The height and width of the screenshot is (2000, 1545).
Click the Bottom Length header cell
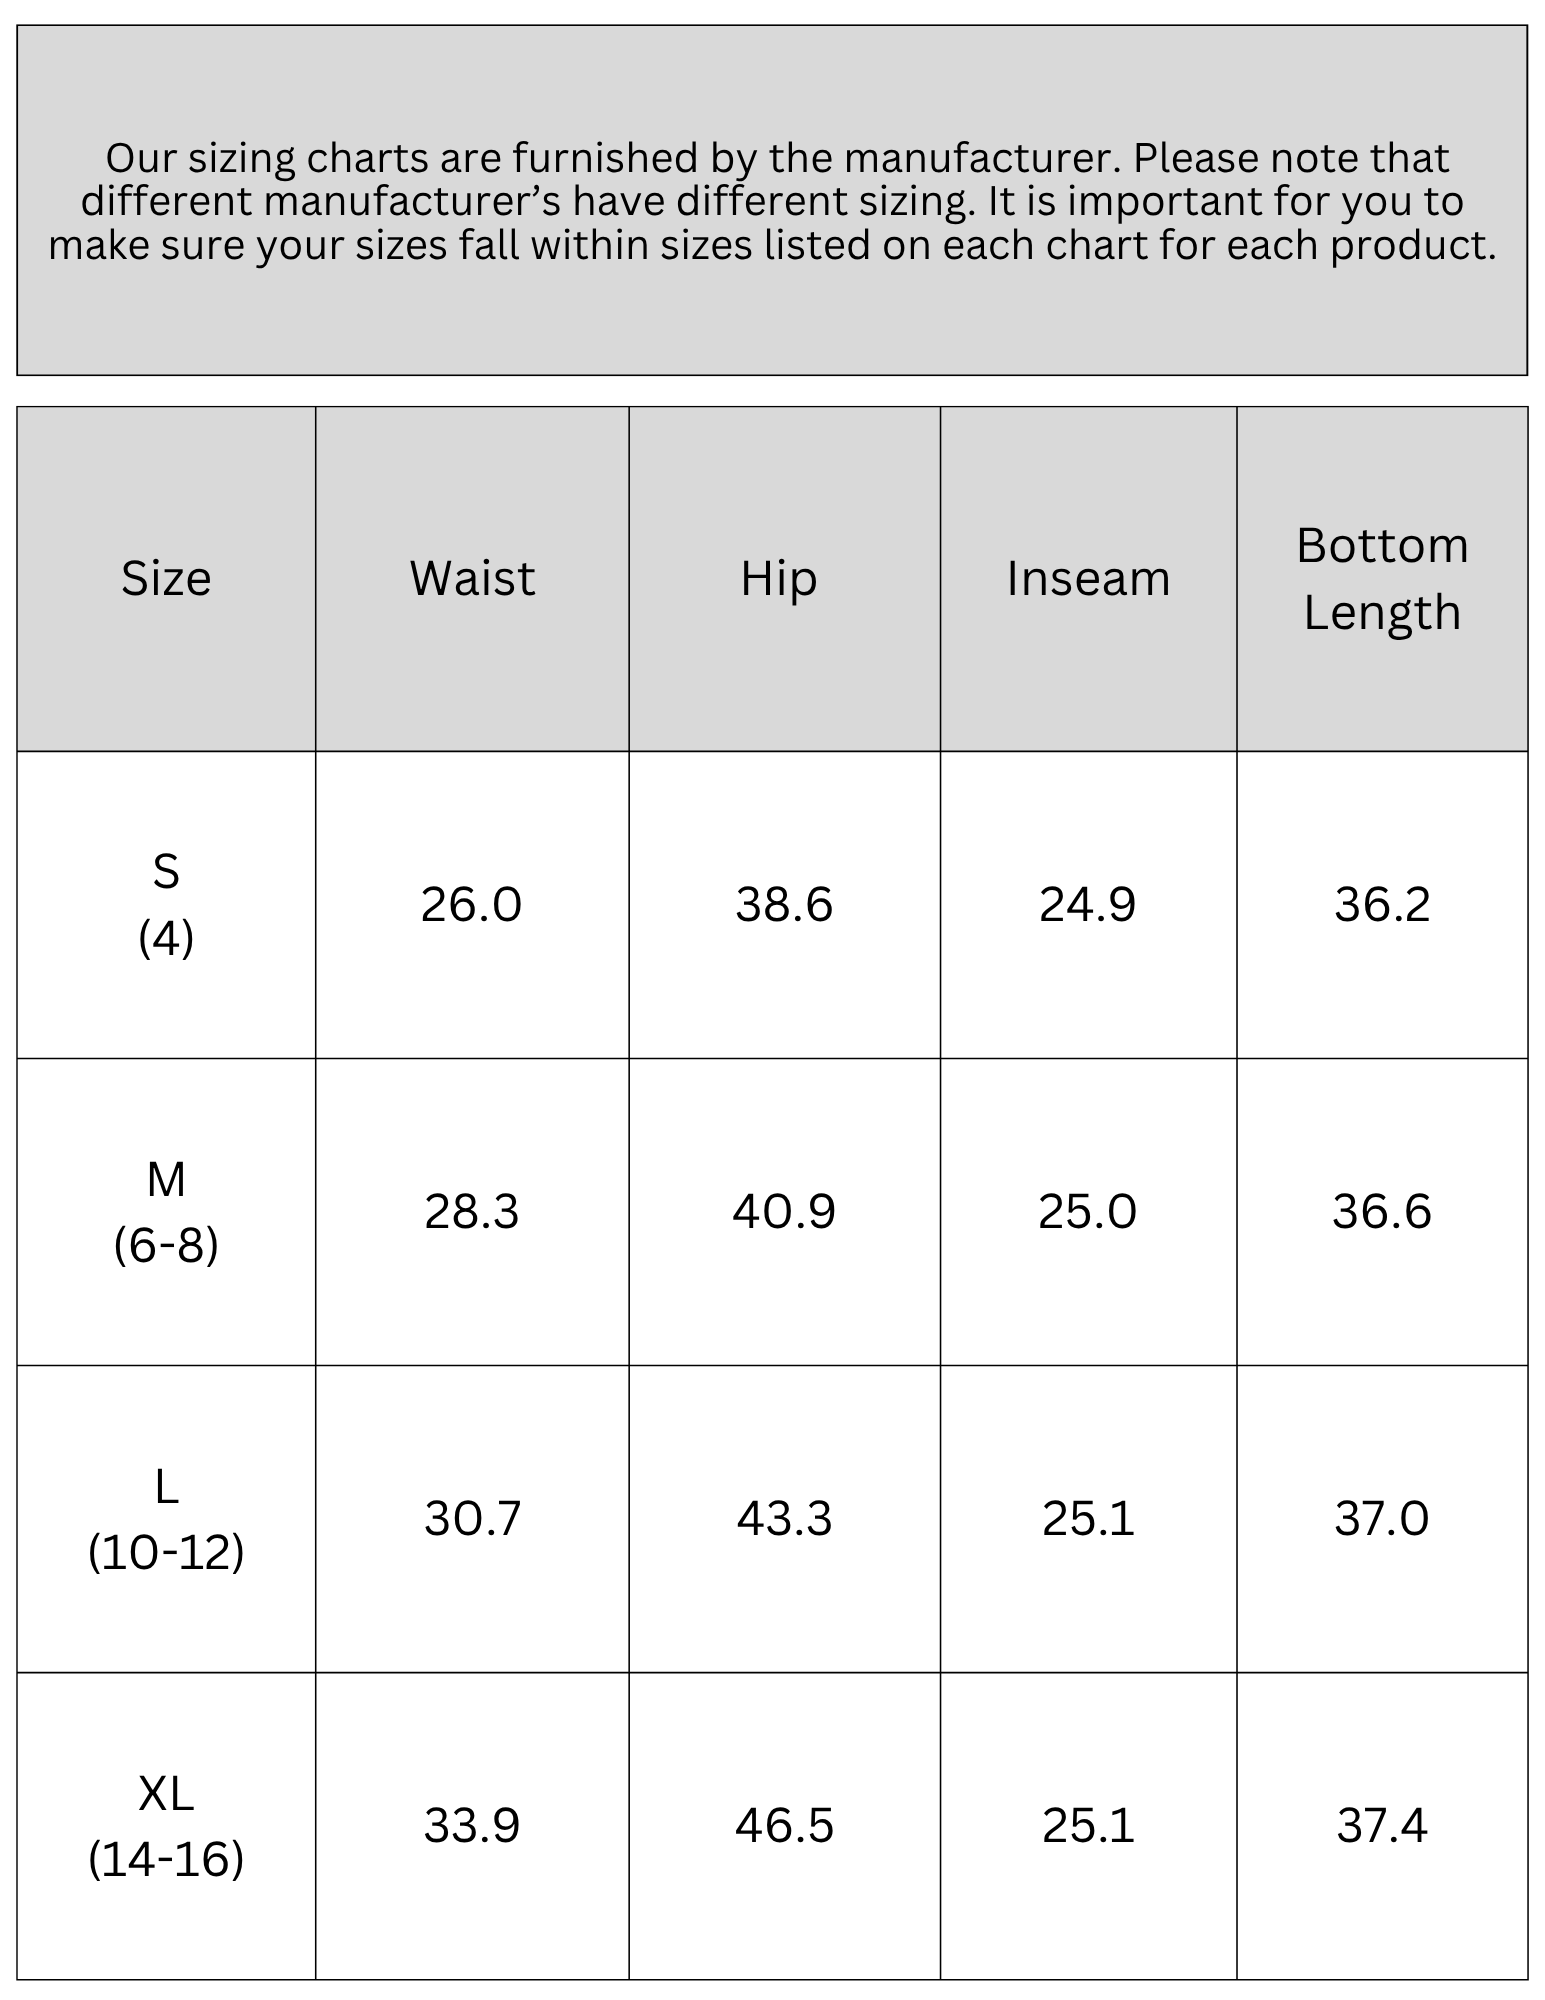click(x=1382, y=578)
